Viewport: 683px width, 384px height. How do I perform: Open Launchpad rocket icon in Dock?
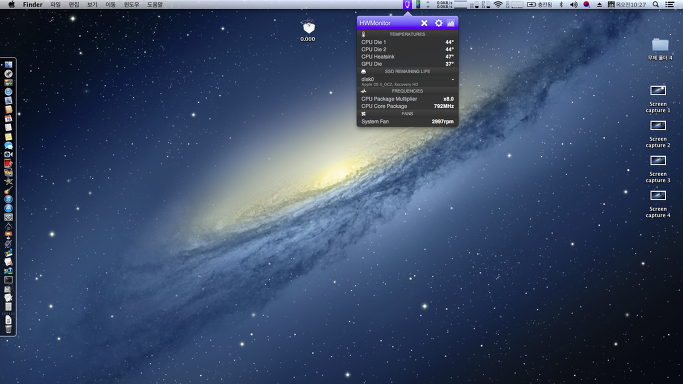[8, 74]
